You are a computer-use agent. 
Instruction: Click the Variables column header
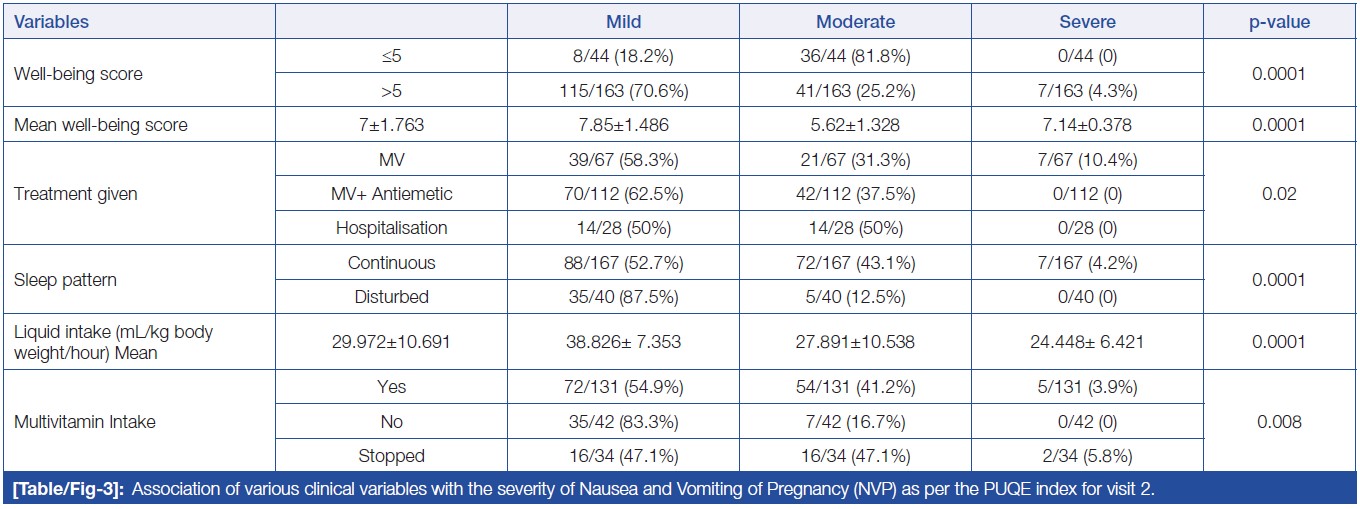(x=52, y=21)
